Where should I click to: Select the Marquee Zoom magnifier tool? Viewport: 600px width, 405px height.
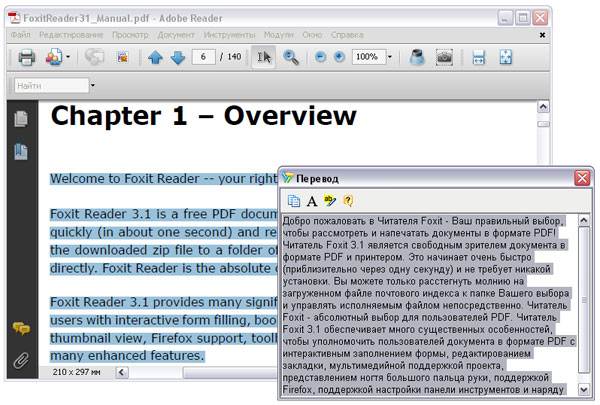[x=291, y=57]
